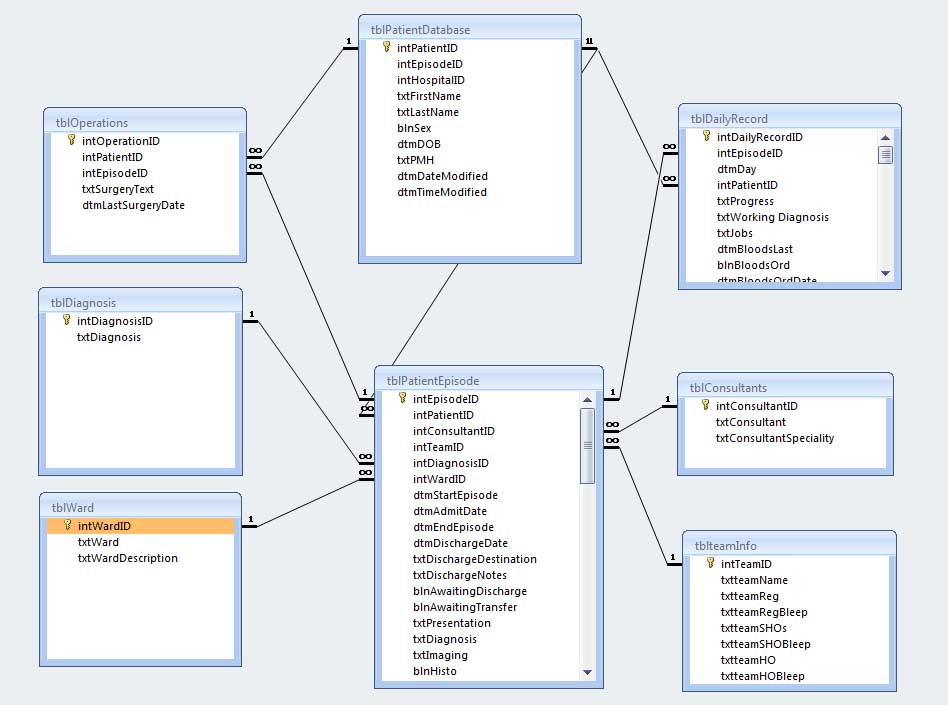
Task: Select dtmStartEpisode field
Action: [x=456, y=495]
